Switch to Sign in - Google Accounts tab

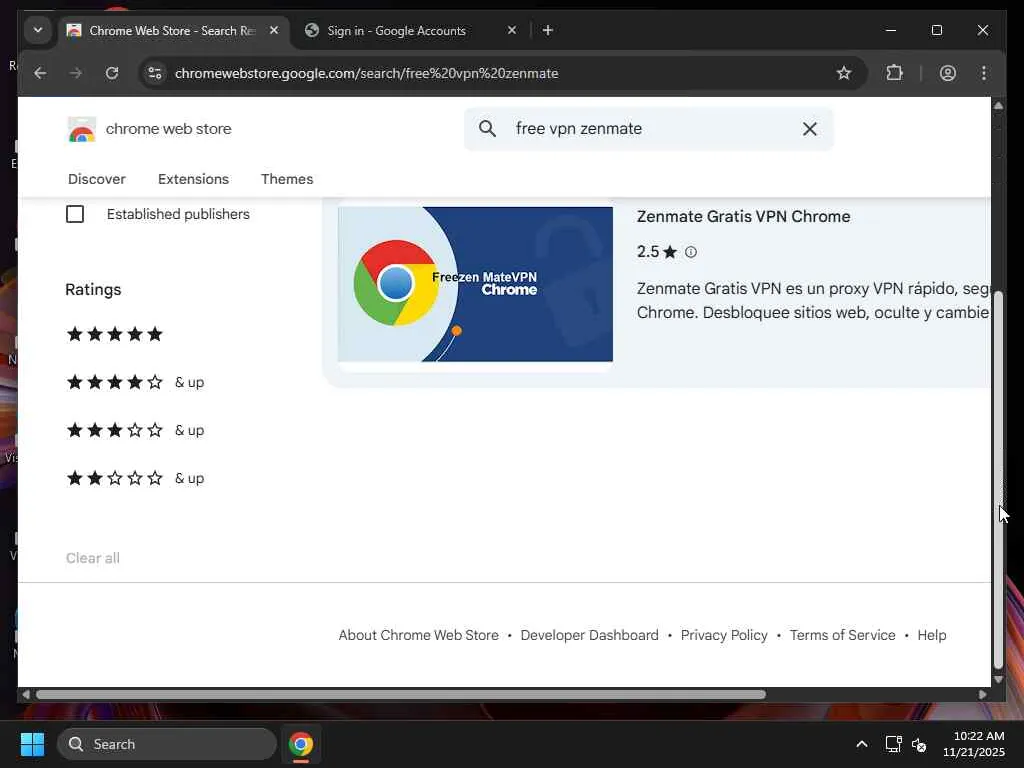point(396,31)
